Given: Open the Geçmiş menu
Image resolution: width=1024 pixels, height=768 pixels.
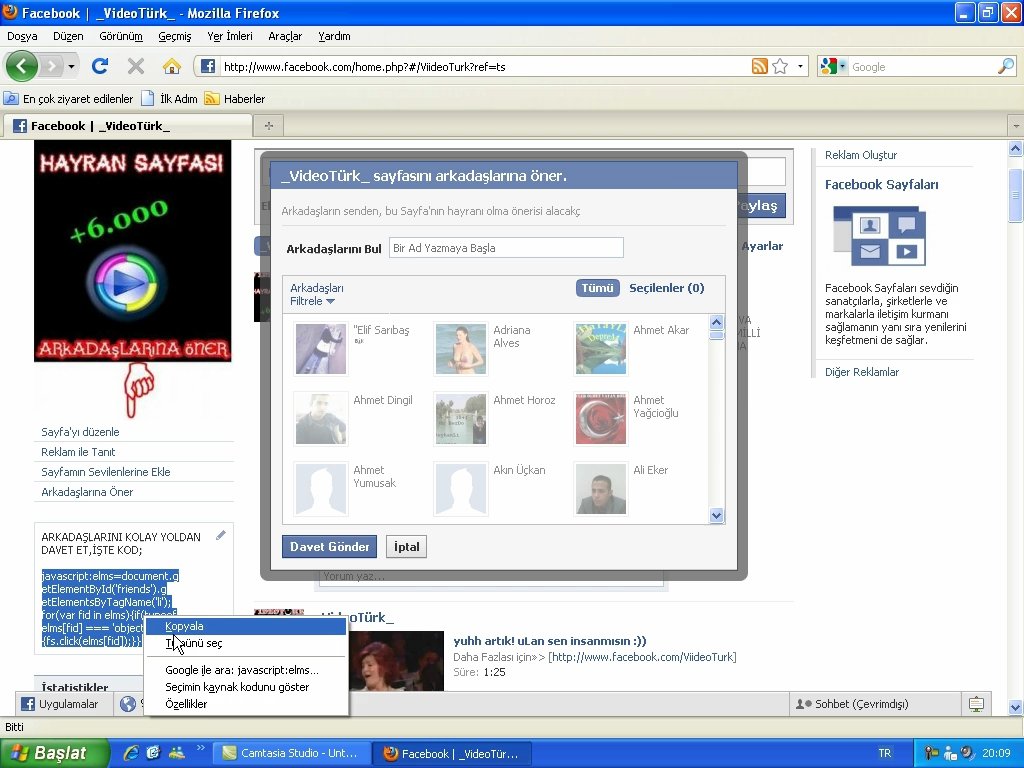Looking at the screenshot, I should pos(174,36).
